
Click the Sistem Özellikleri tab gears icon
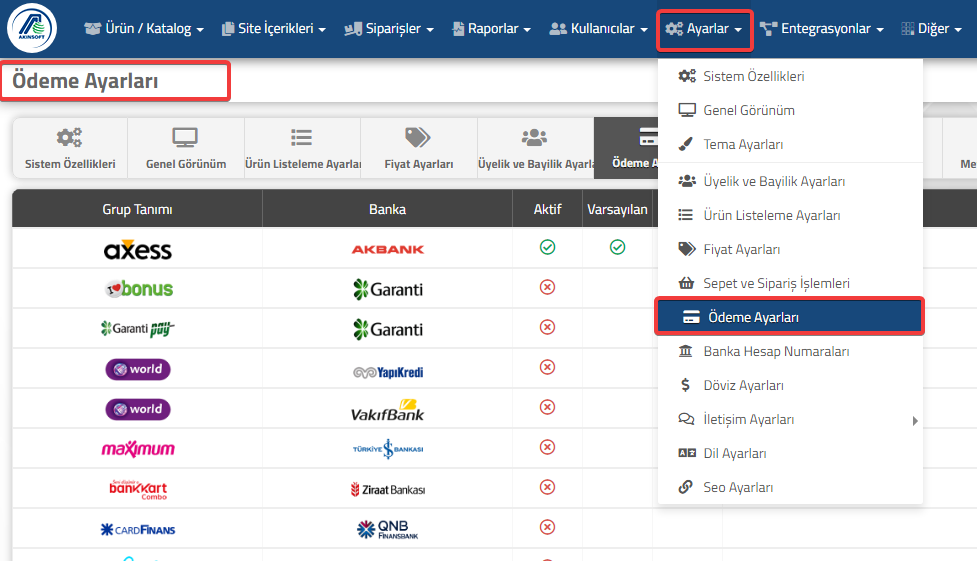click(69, 137)
